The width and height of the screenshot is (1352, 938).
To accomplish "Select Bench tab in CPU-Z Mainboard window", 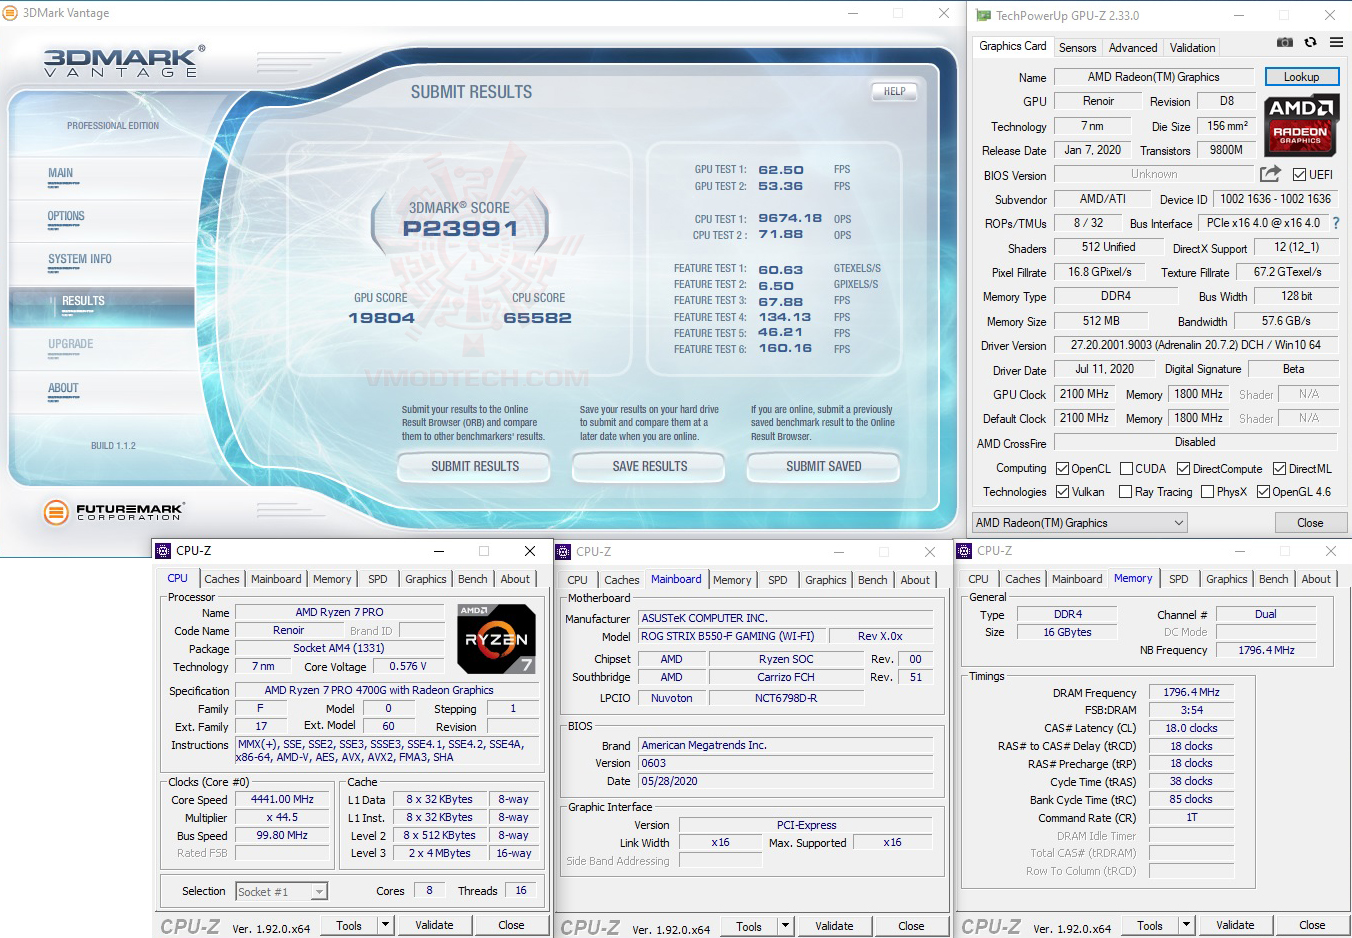I will (872, 580).
